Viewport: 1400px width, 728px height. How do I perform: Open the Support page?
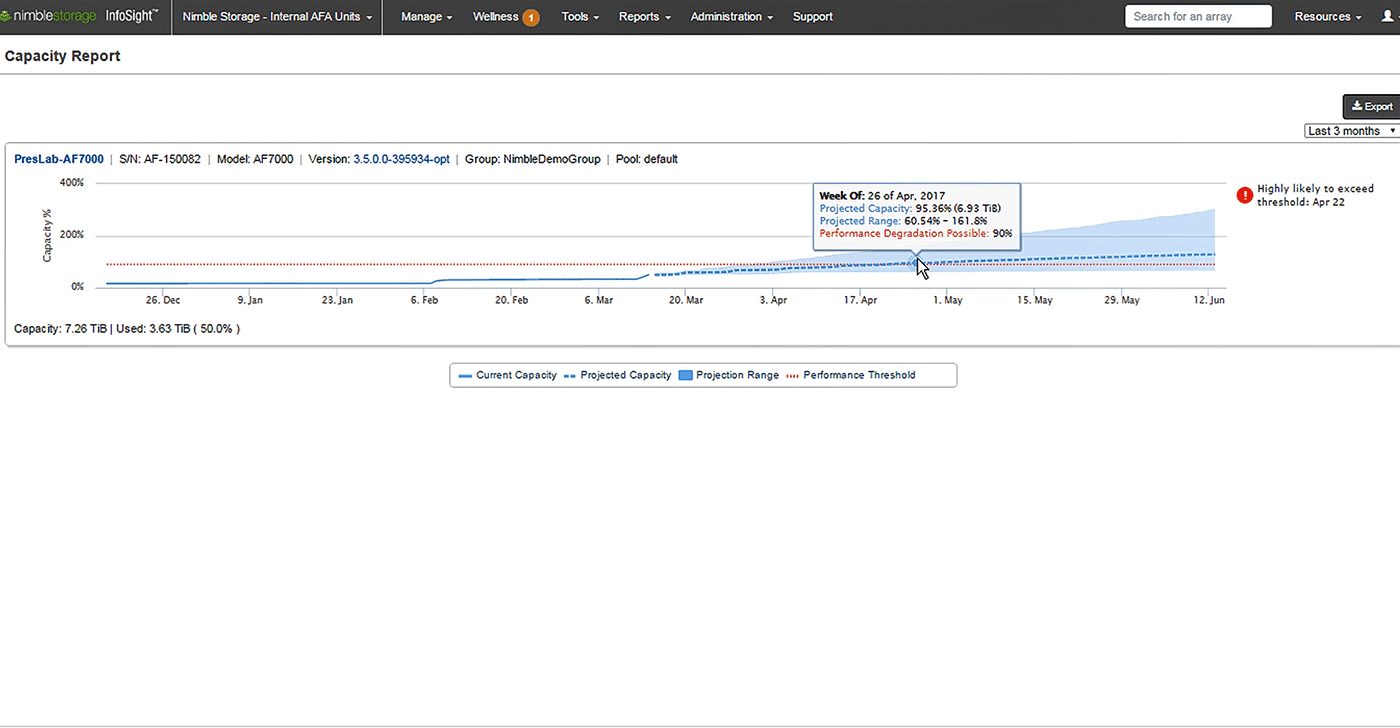[812, 17]
